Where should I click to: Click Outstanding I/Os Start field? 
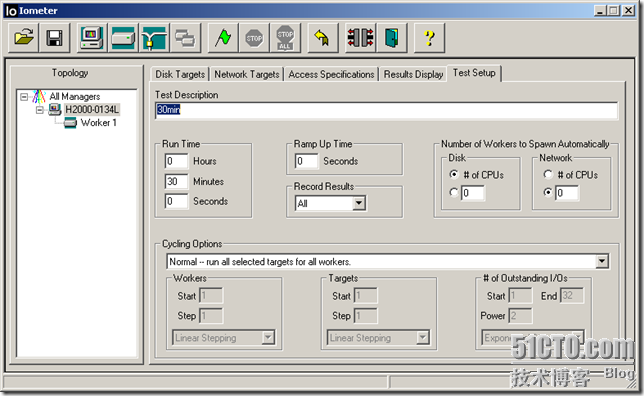[x=520, y=296]
